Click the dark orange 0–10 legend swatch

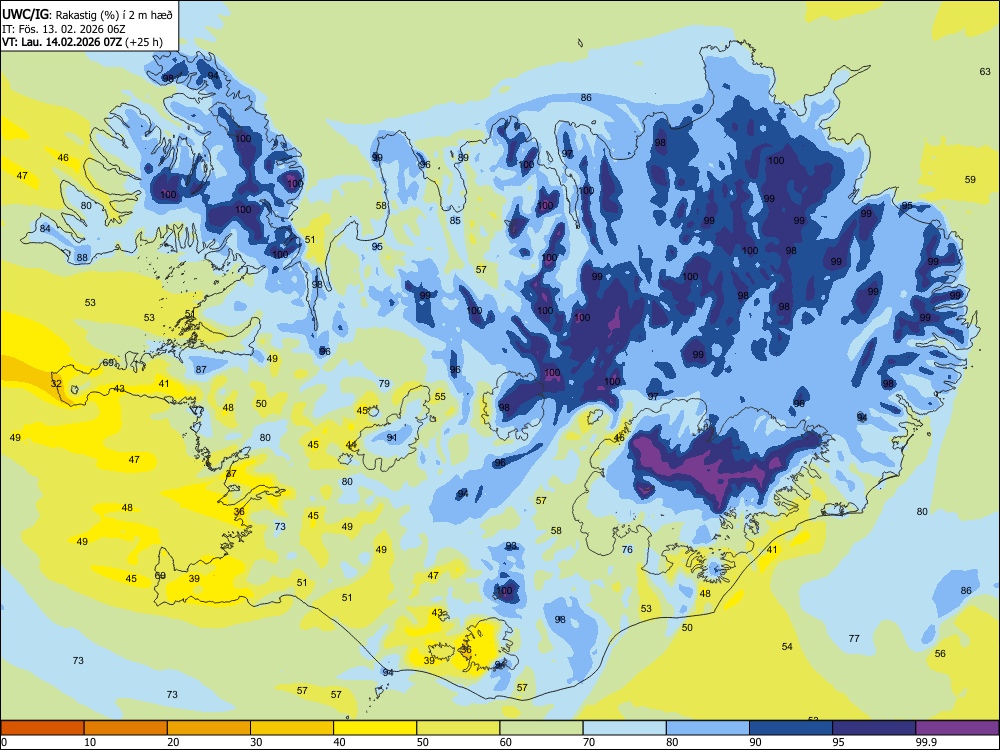[x=42, y=728]
